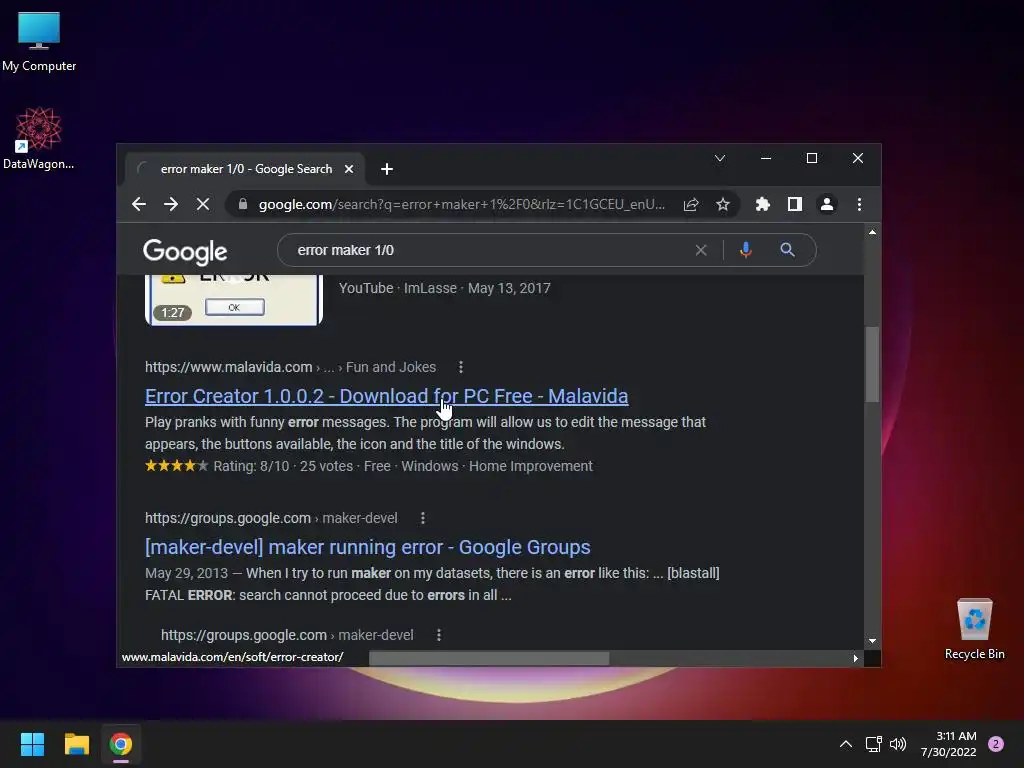Select the DataWagon desktop shortcut

coord(39,138)
